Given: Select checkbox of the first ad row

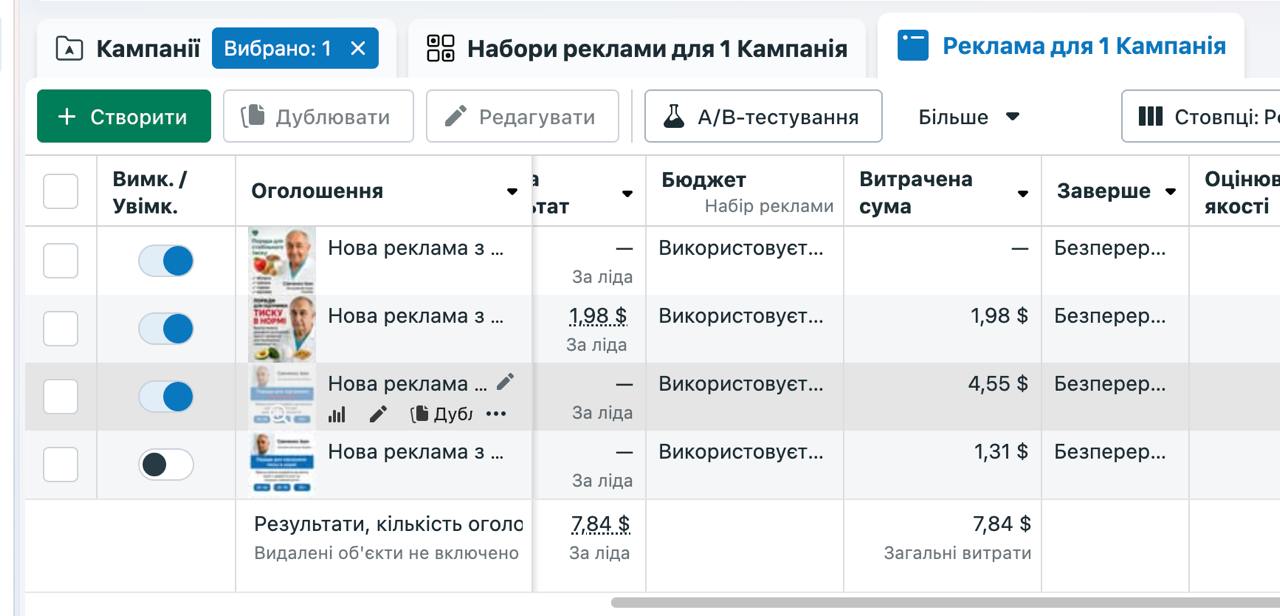Looking at the screenshot, I should click(x=61, y=261).
